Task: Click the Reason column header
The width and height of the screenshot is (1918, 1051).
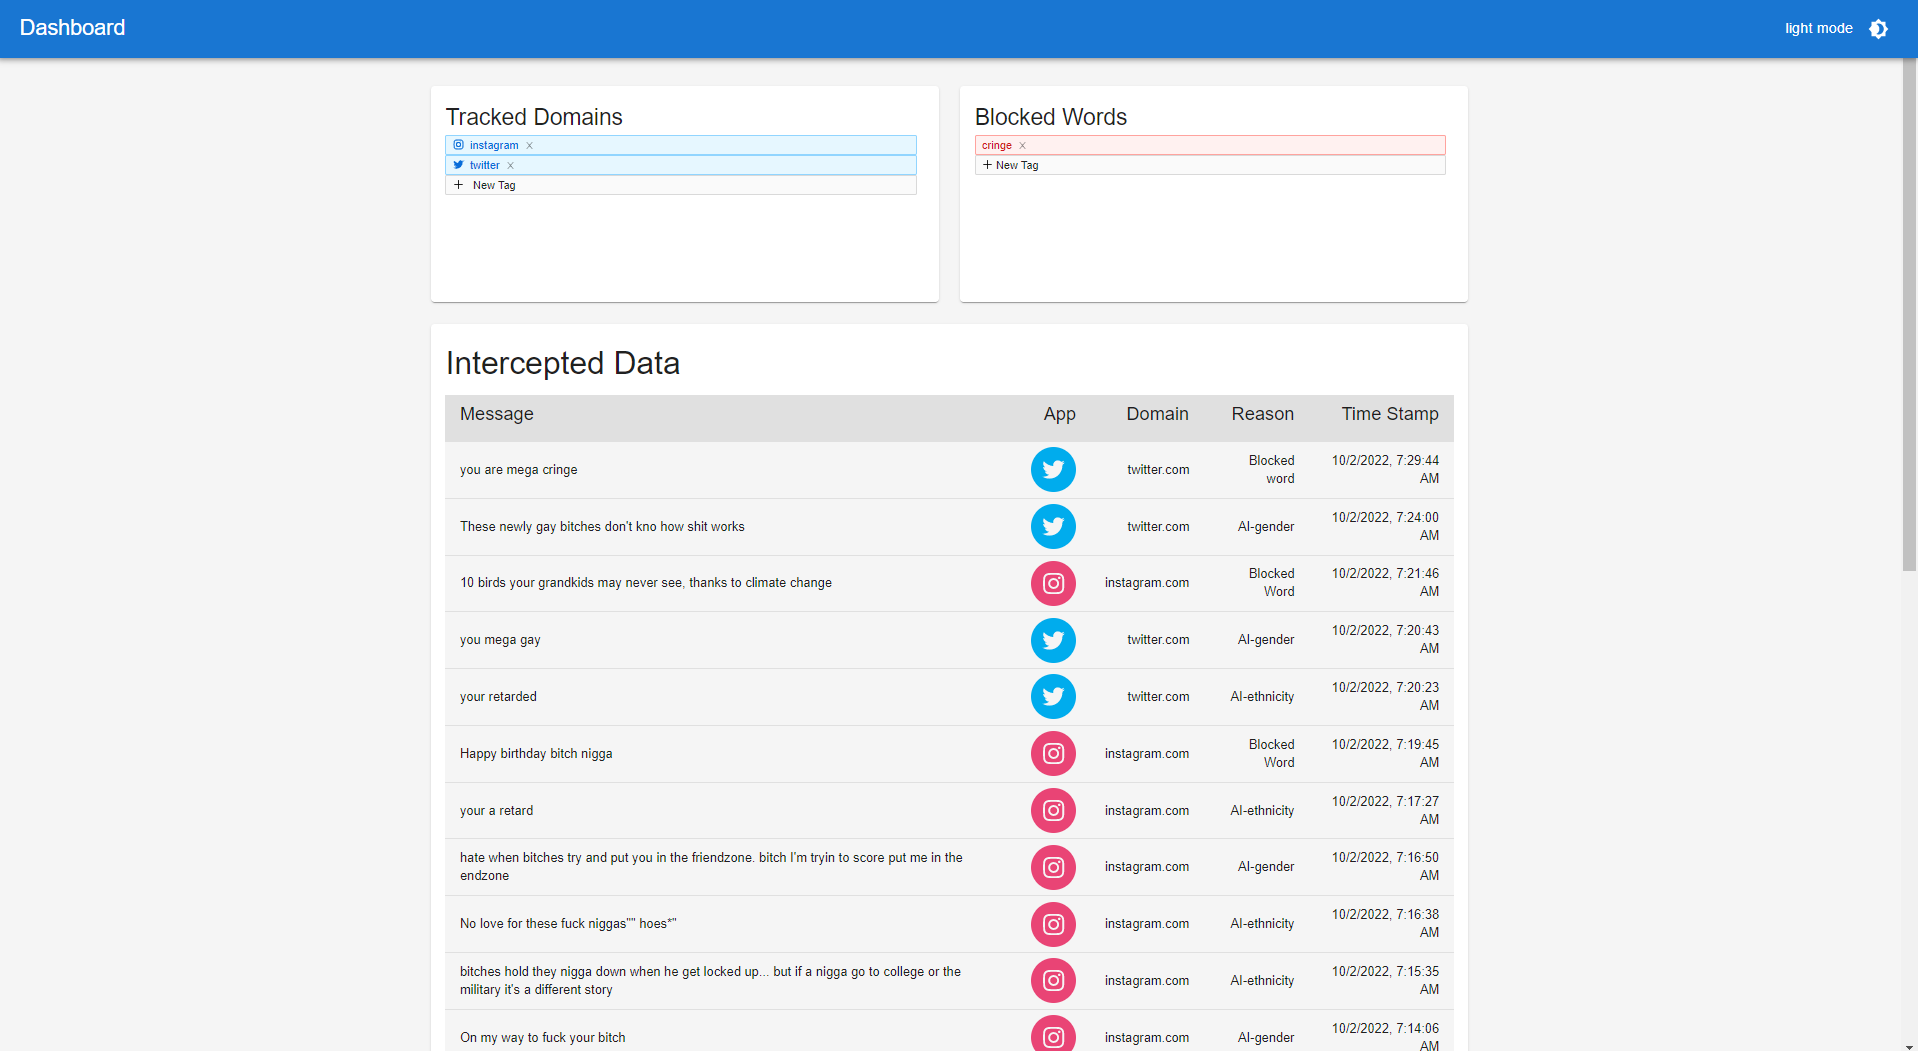Action: coord(1262,414)
